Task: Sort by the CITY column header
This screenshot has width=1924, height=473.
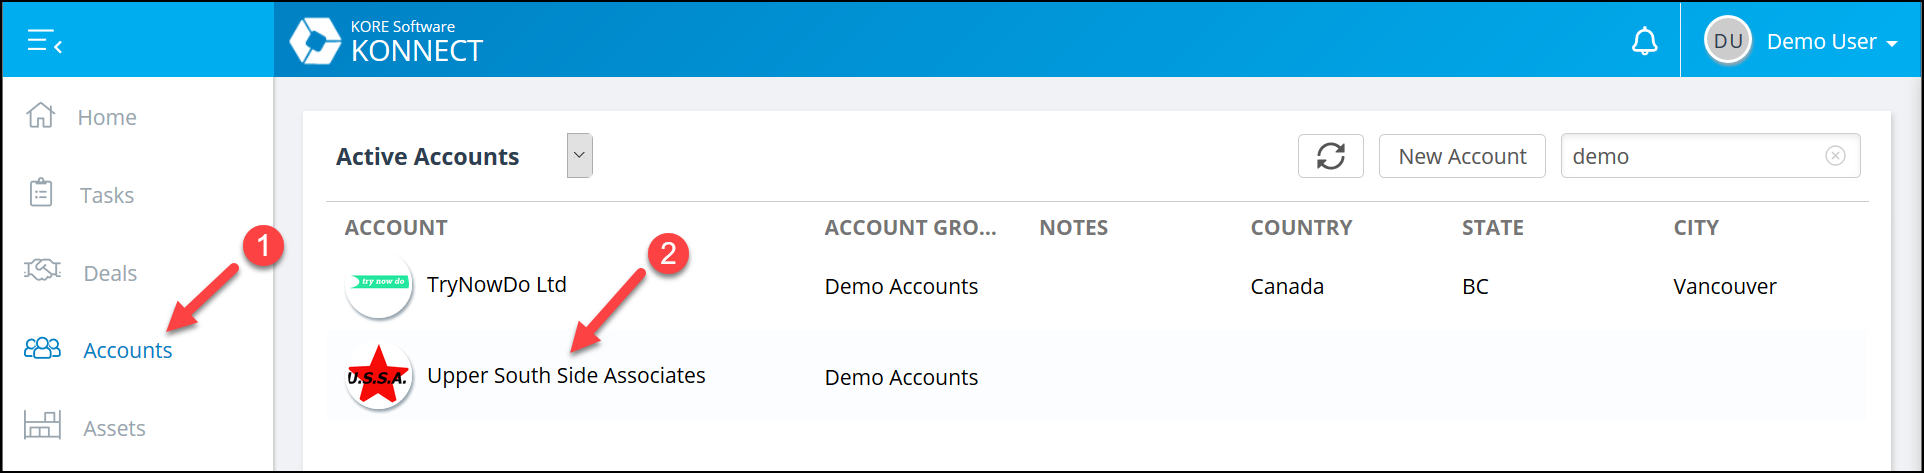Action: tap(1696, 228)
